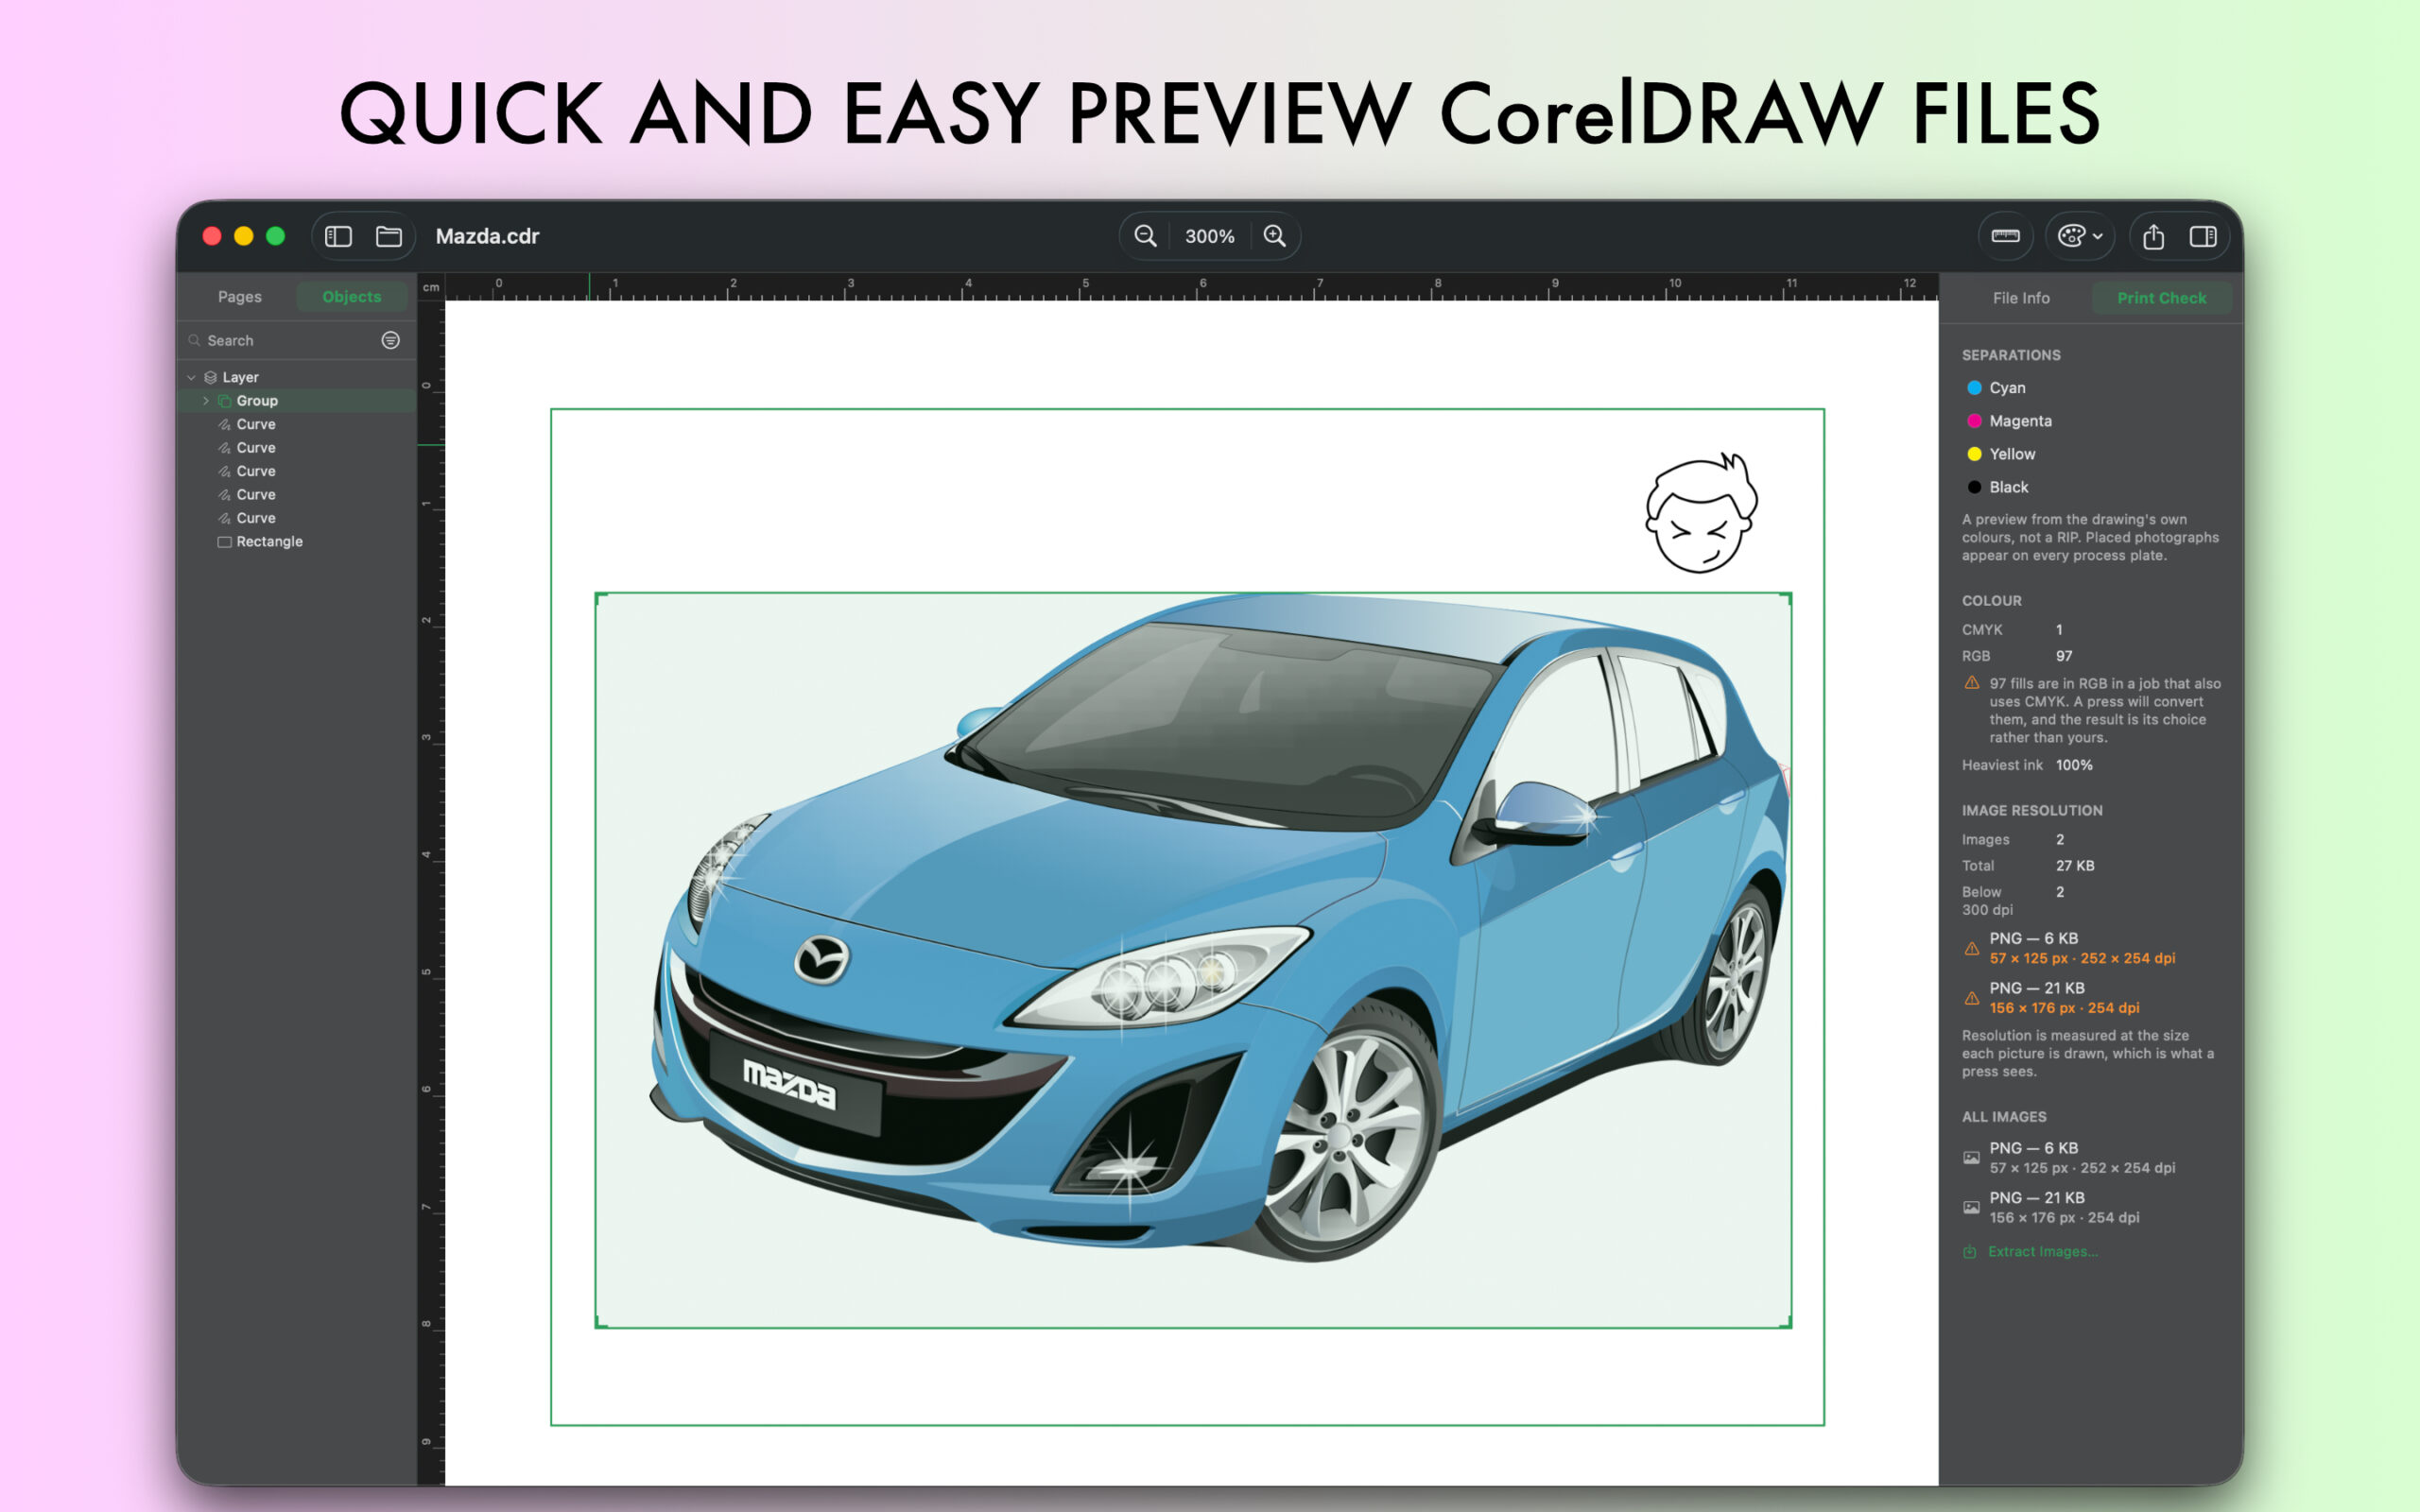This screenshot has height=1512, width=2420.
Task: Select PNG 6 KB under All Images
Action: [2082, 1158]
